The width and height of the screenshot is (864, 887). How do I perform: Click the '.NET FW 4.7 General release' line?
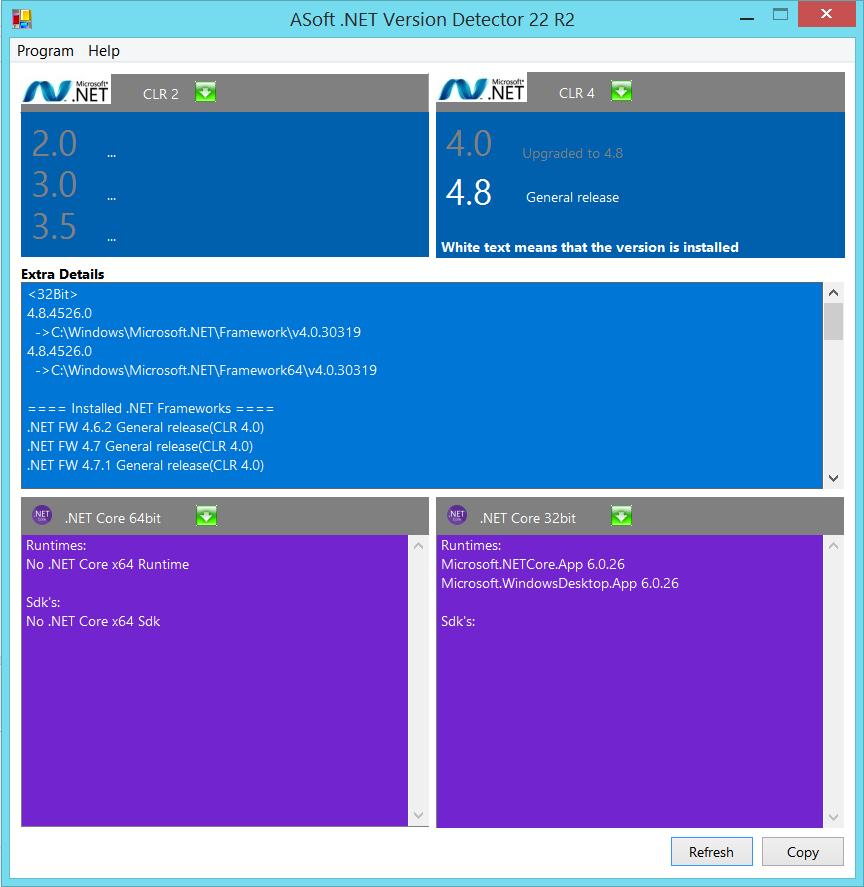[x=140, y=446]
